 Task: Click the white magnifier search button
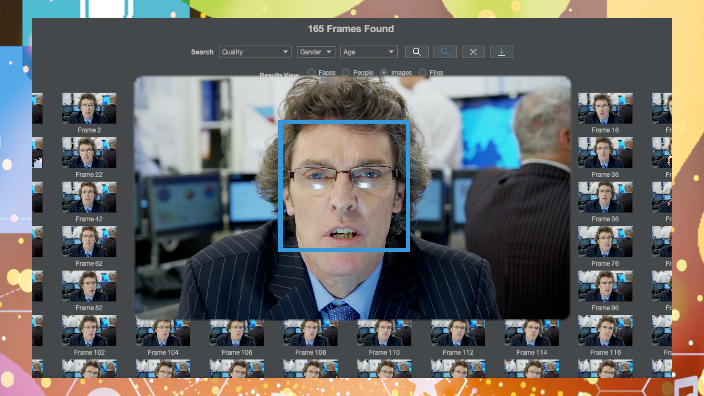(417, 52)
